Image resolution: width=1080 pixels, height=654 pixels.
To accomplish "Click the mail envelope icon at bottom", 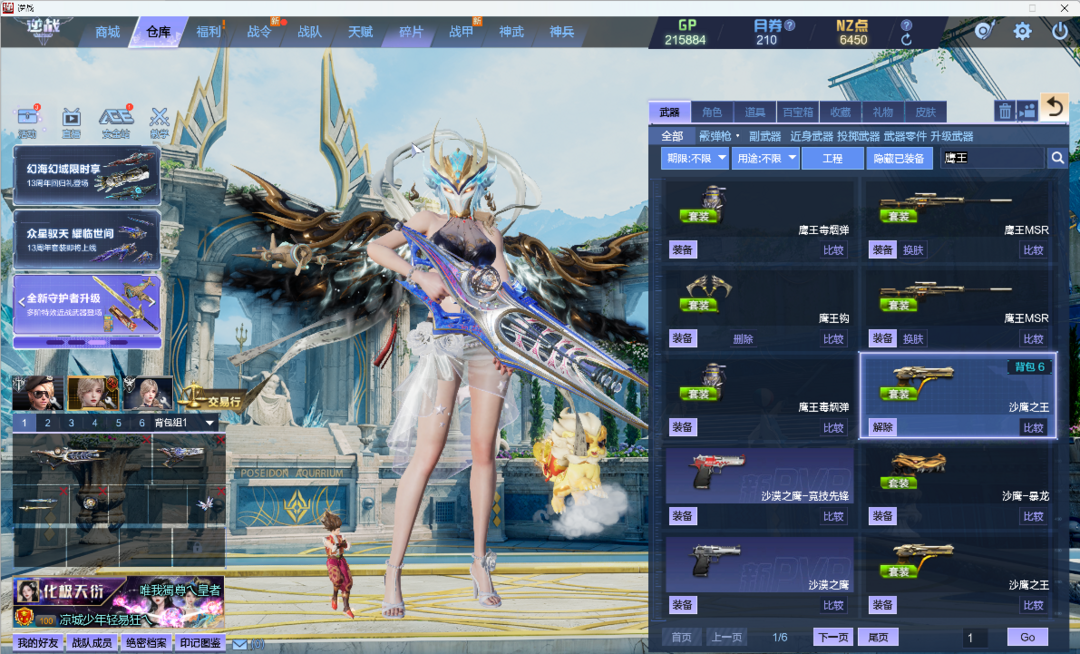I will pos(239,644).
